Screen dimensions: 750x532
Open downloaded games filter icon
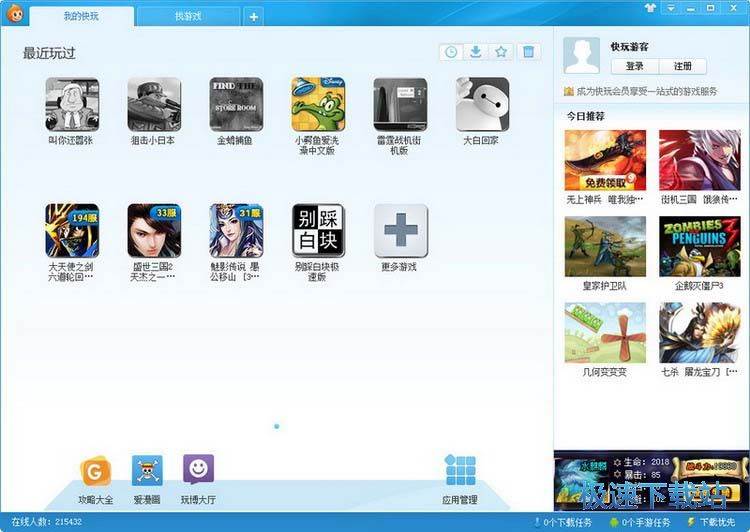point(476,52)
